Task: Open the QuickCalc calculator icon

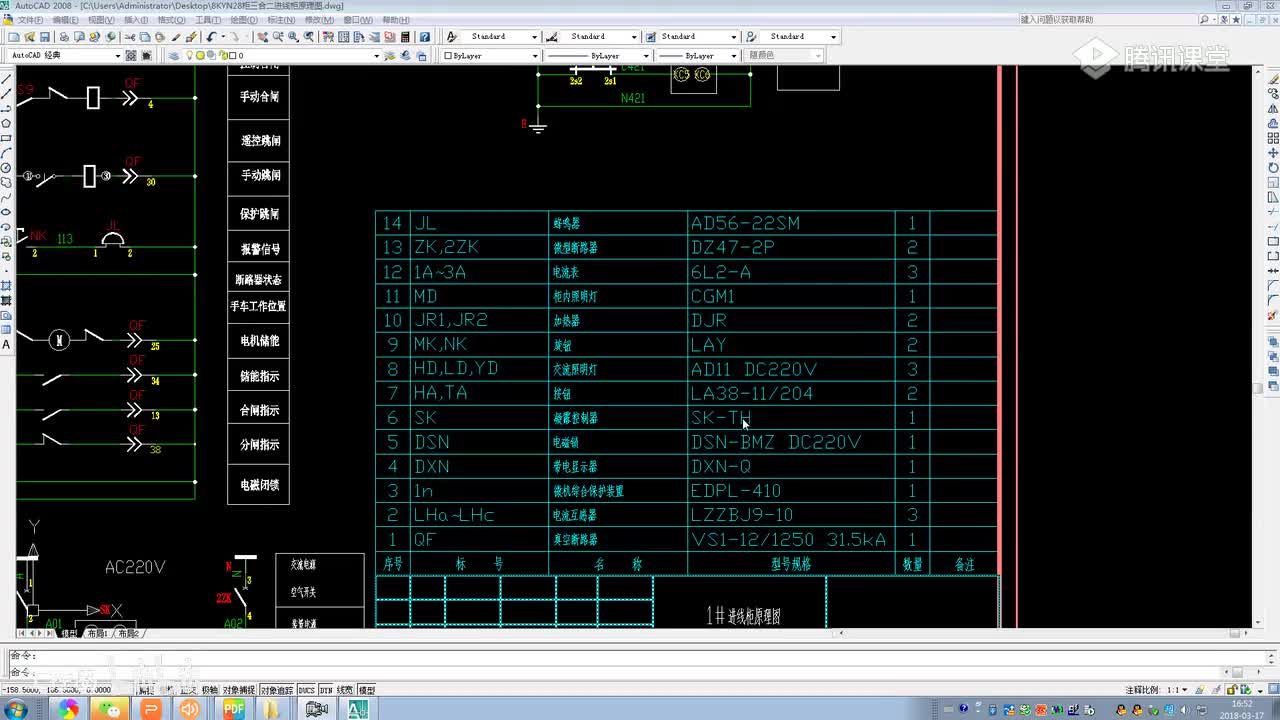Action: point(404,37)
